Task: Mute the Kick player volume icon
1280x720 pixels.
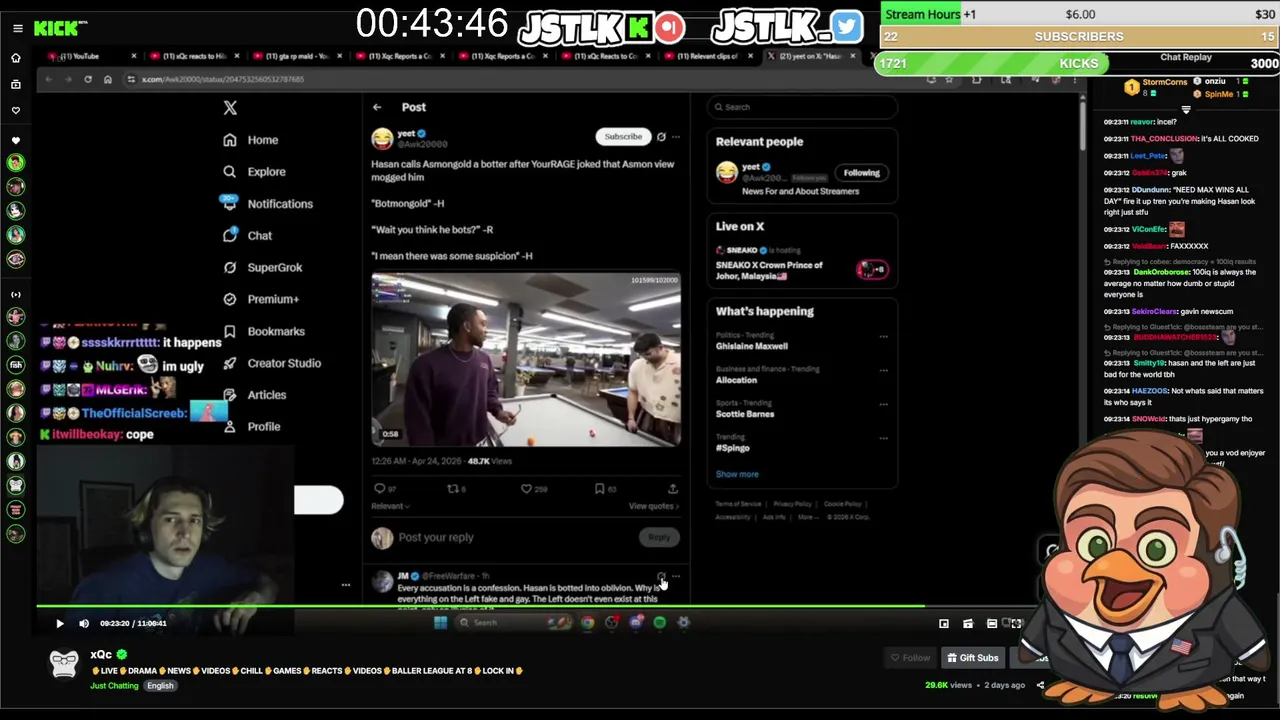Action: 84,624
